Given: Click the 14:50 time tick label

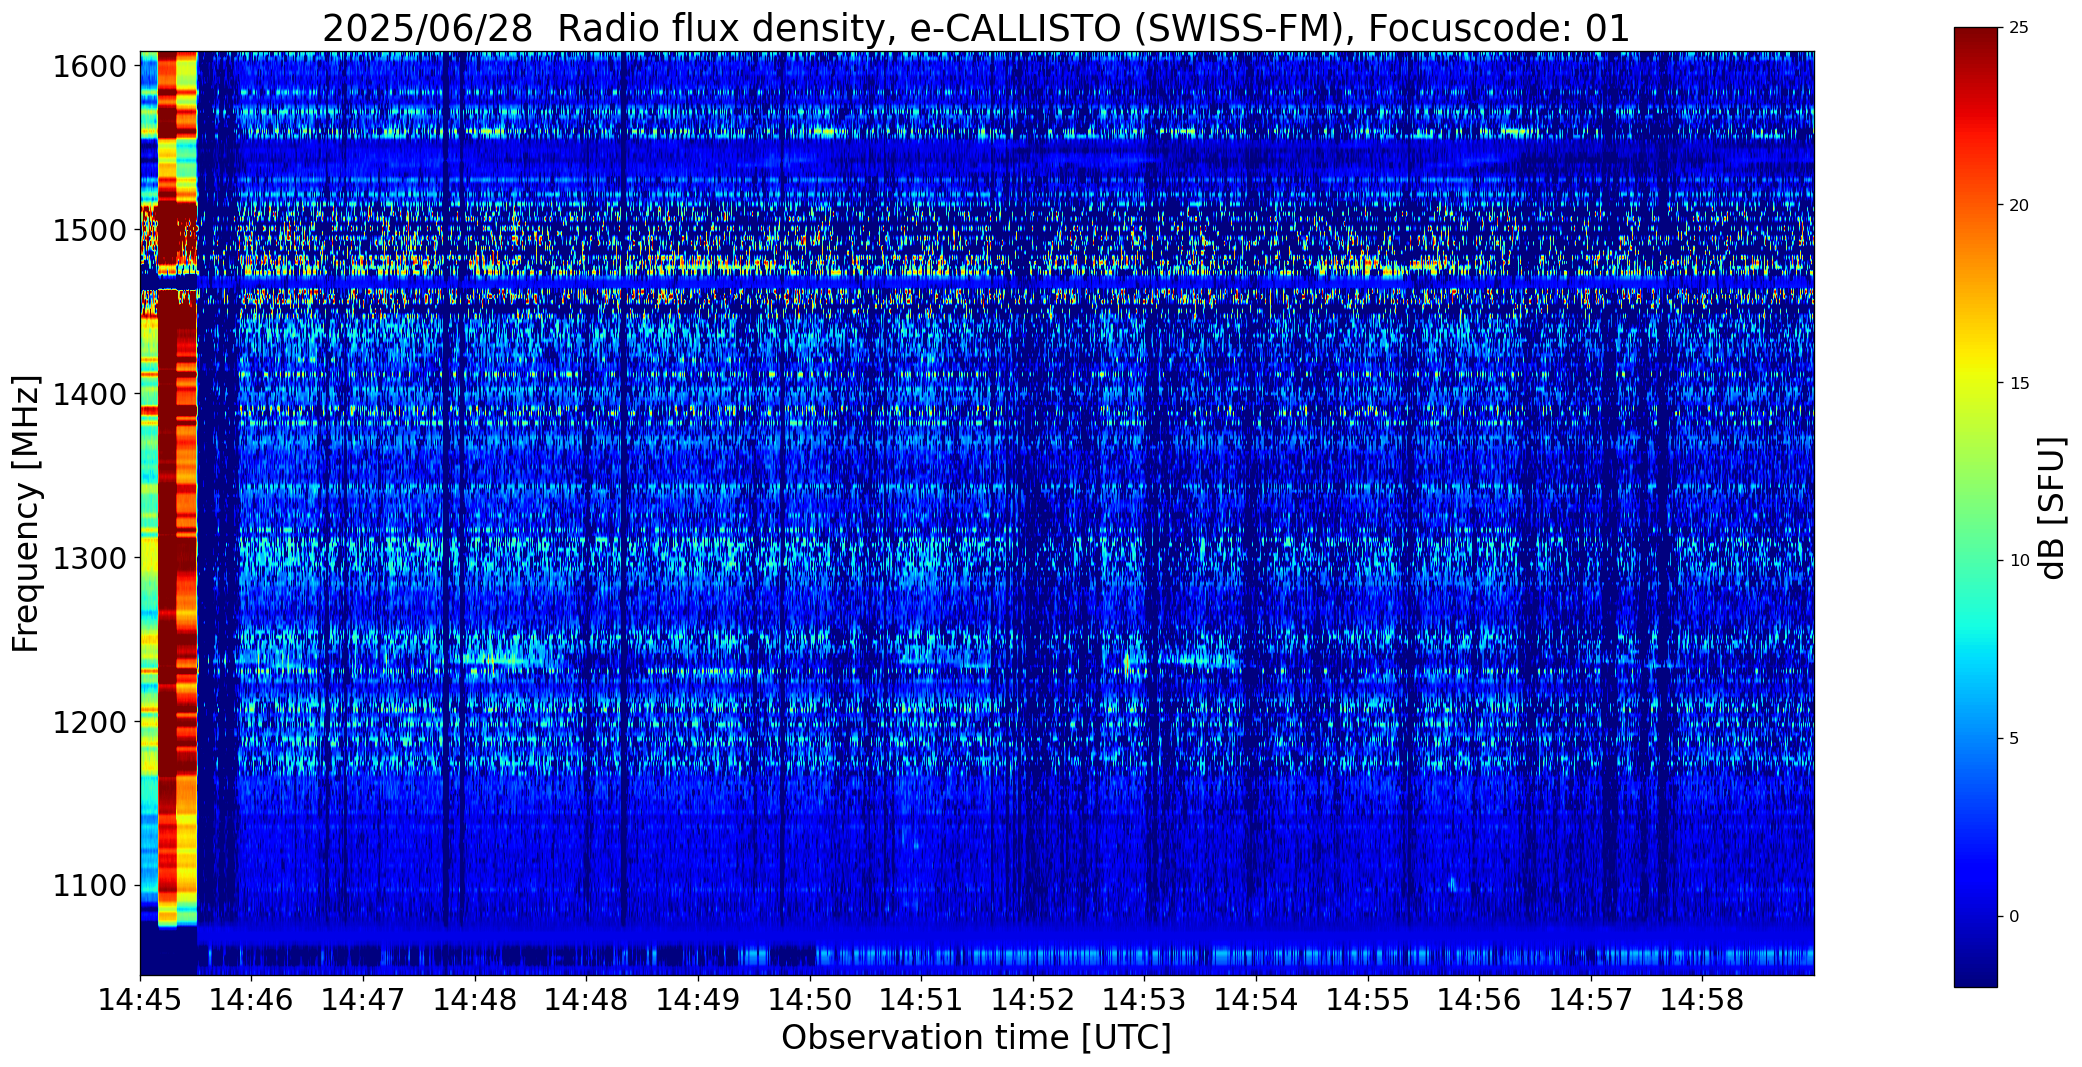Looking at the screenshot, I should click(810, 999).
